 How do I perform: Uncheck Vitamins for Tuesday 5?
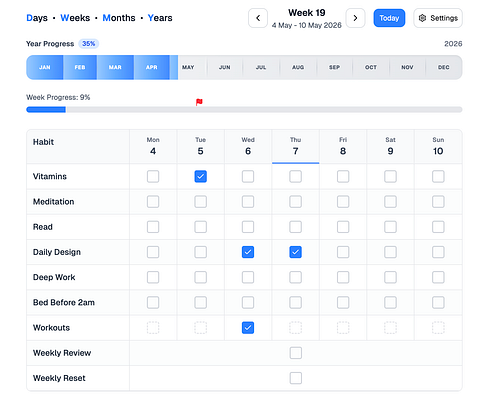click(x=200, y=176)
